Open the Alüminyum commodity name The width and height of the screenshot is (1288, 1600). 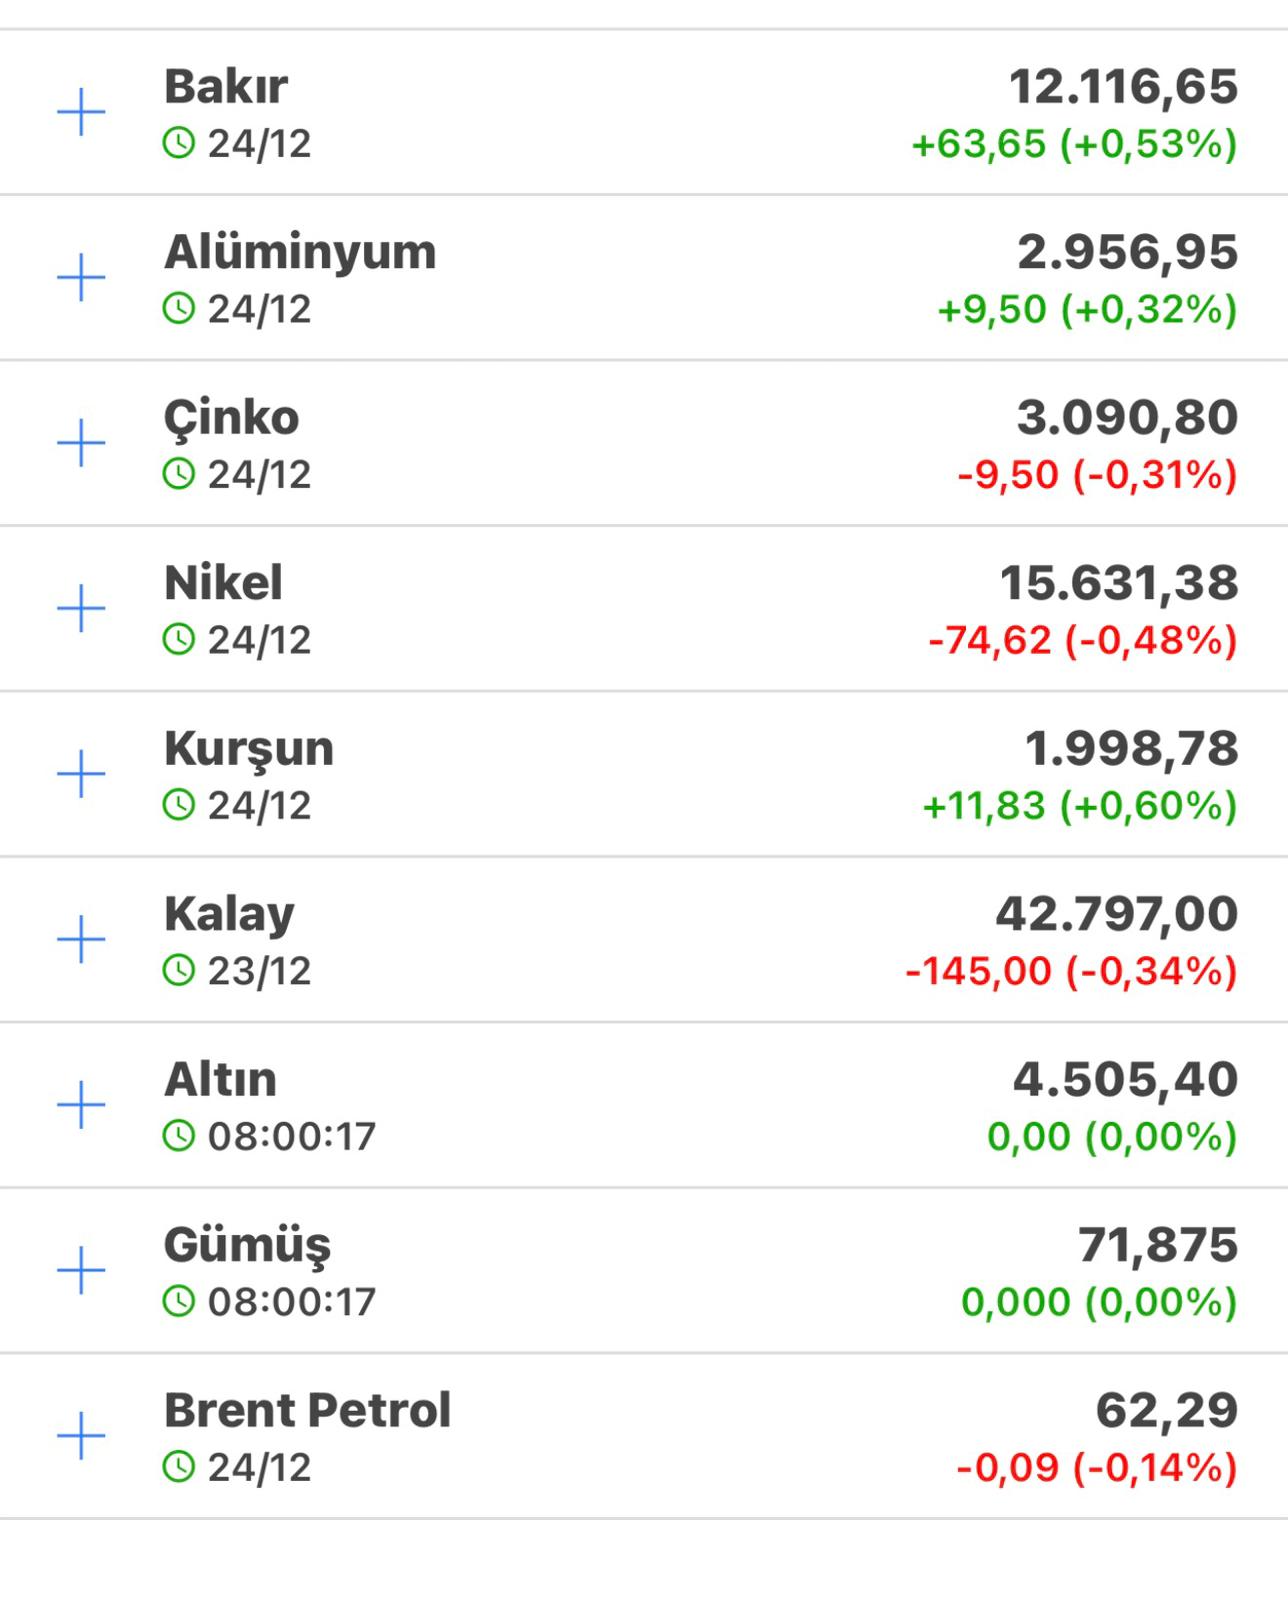[x=300, y=252]
